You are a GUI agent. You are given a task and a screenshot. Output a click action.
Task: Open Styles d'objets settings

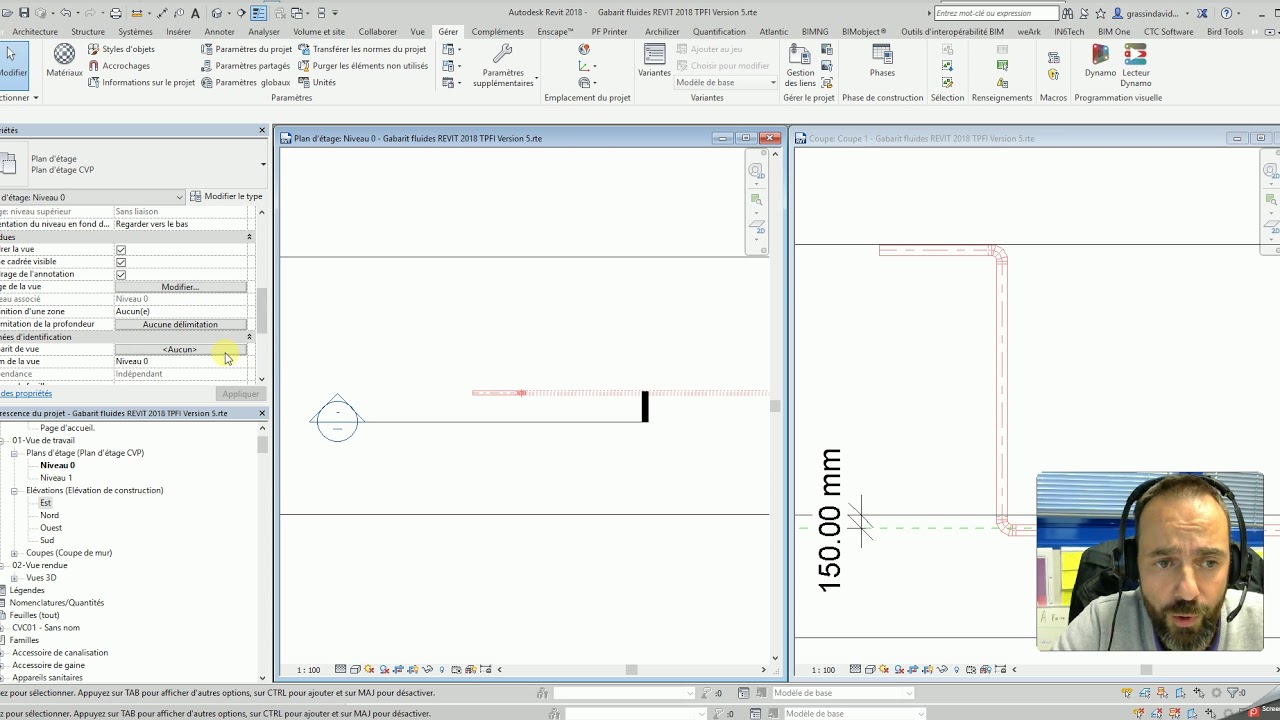[121, 49]
